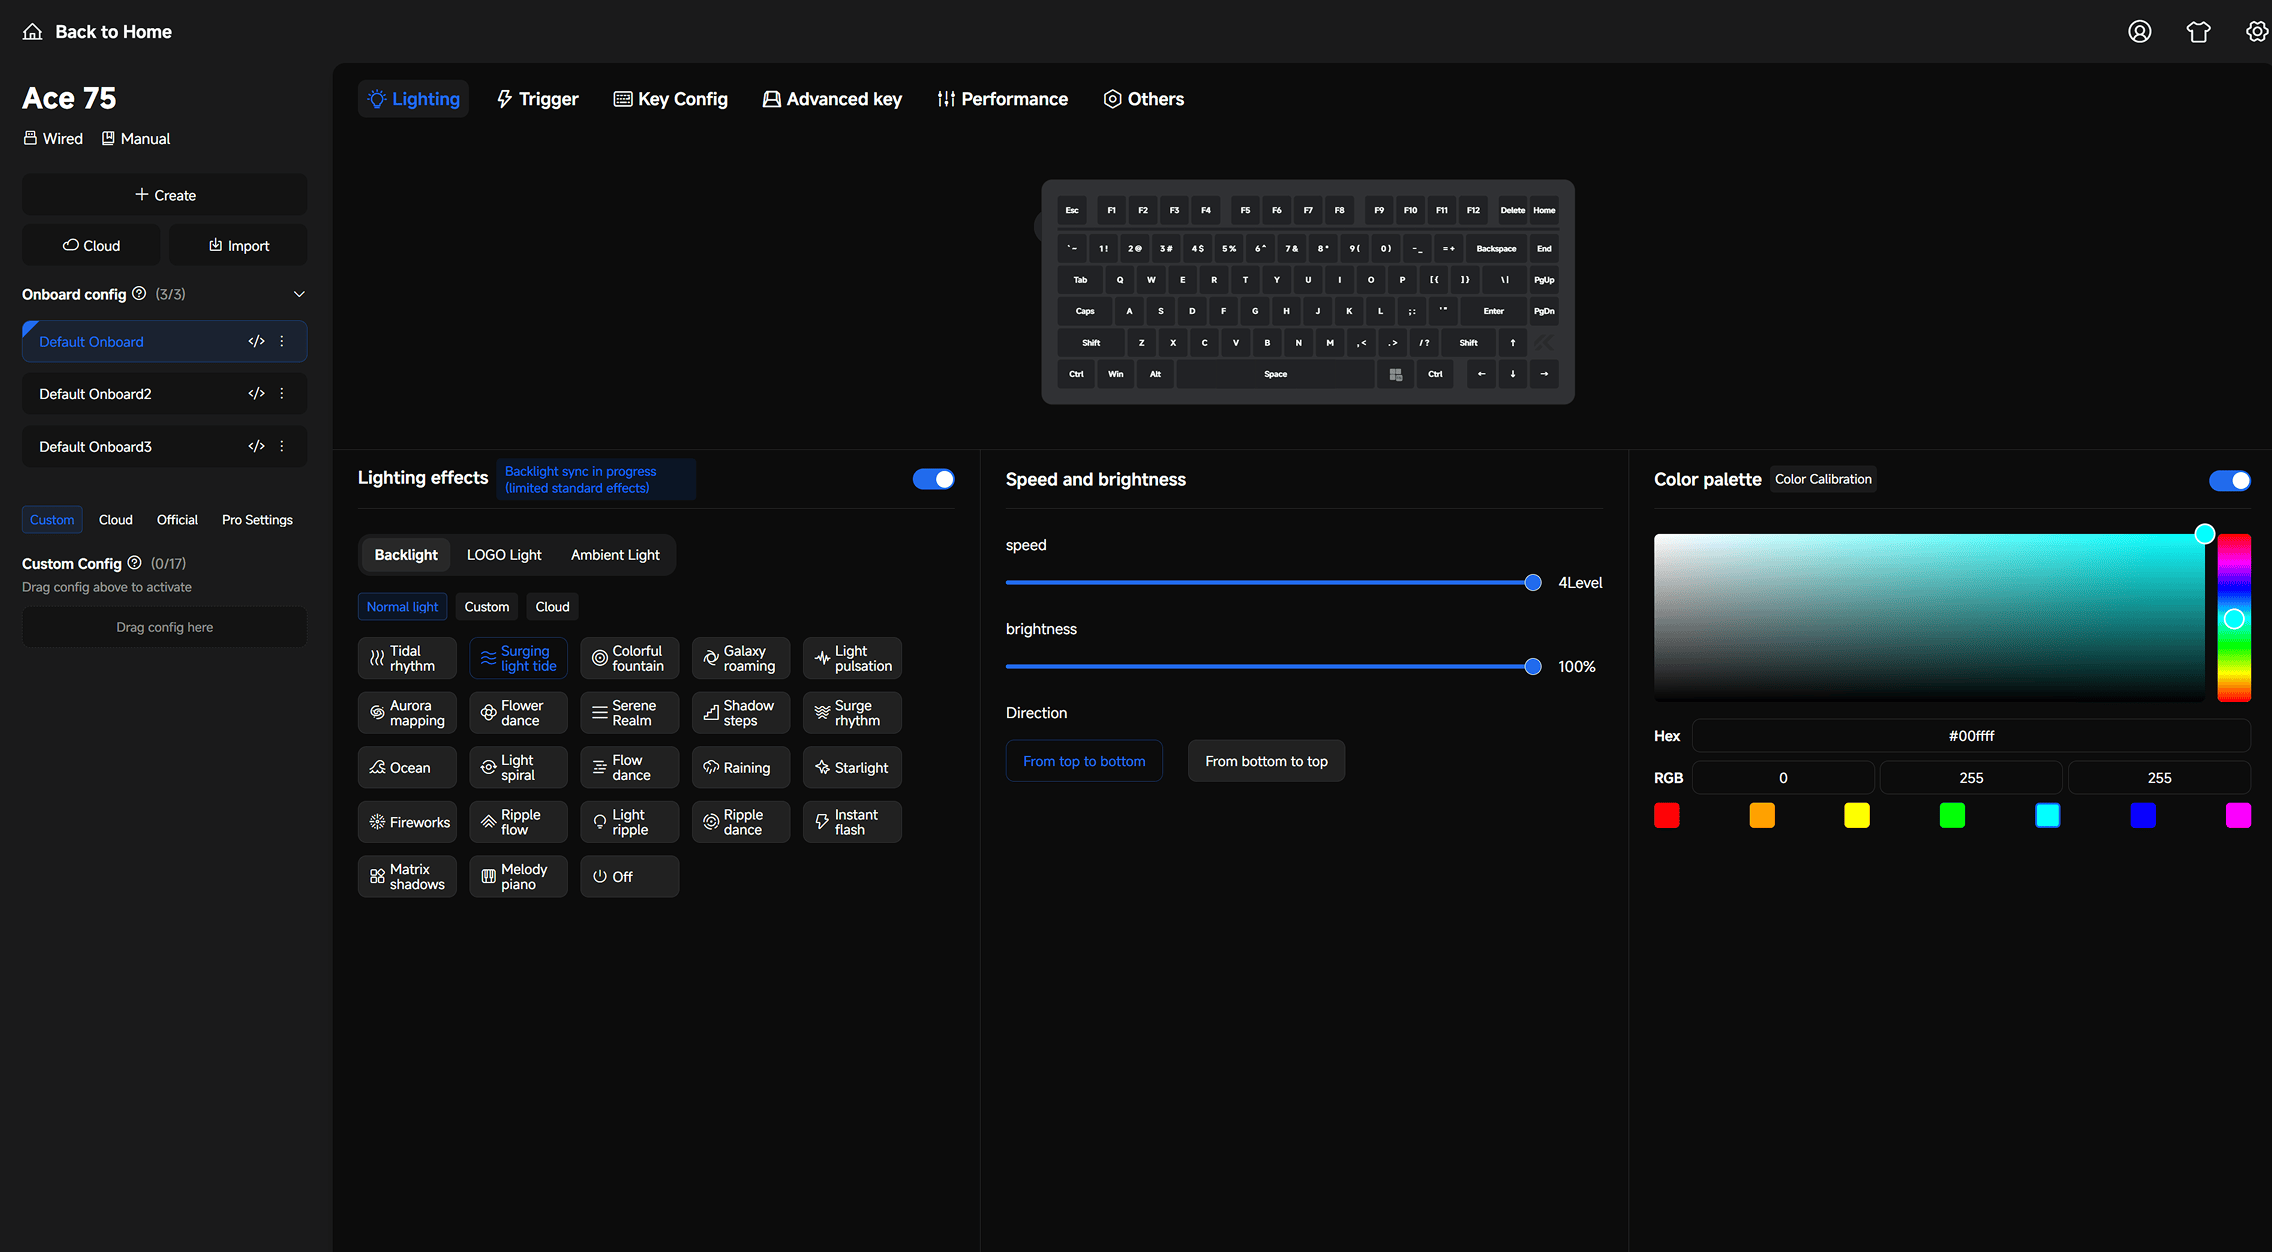Open the Color Calibration button
This screenshot has width=2272, height=1252.
[x=1823, y=479]
